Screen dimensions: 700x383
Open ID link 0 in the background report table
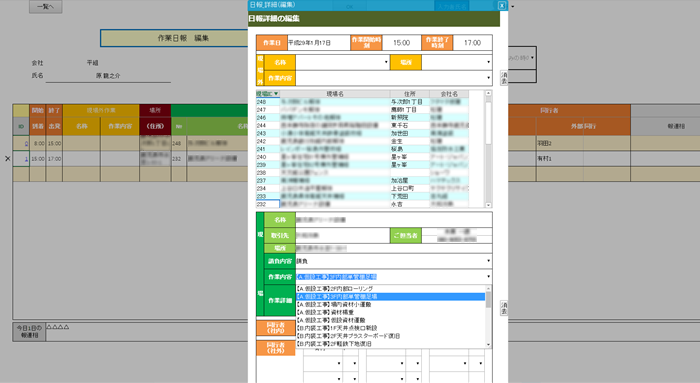click(x=26, y=143)
